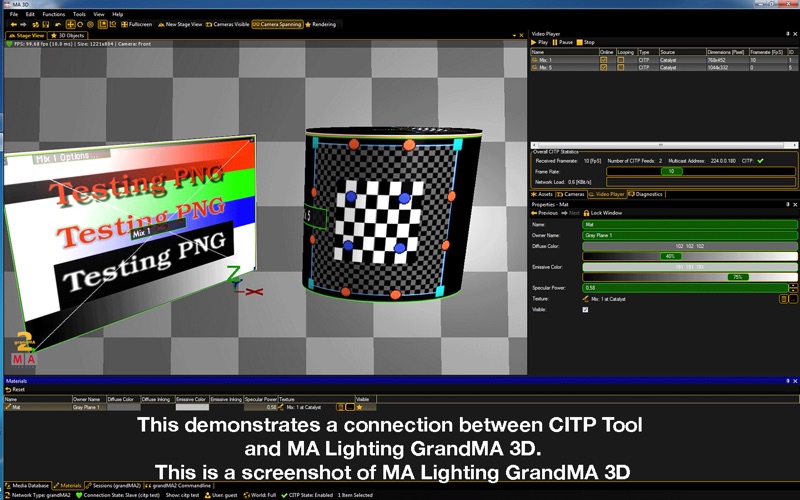Enable Looping for Mix: 1
Screen dimensions: 800x500
[x=620, y=60]
